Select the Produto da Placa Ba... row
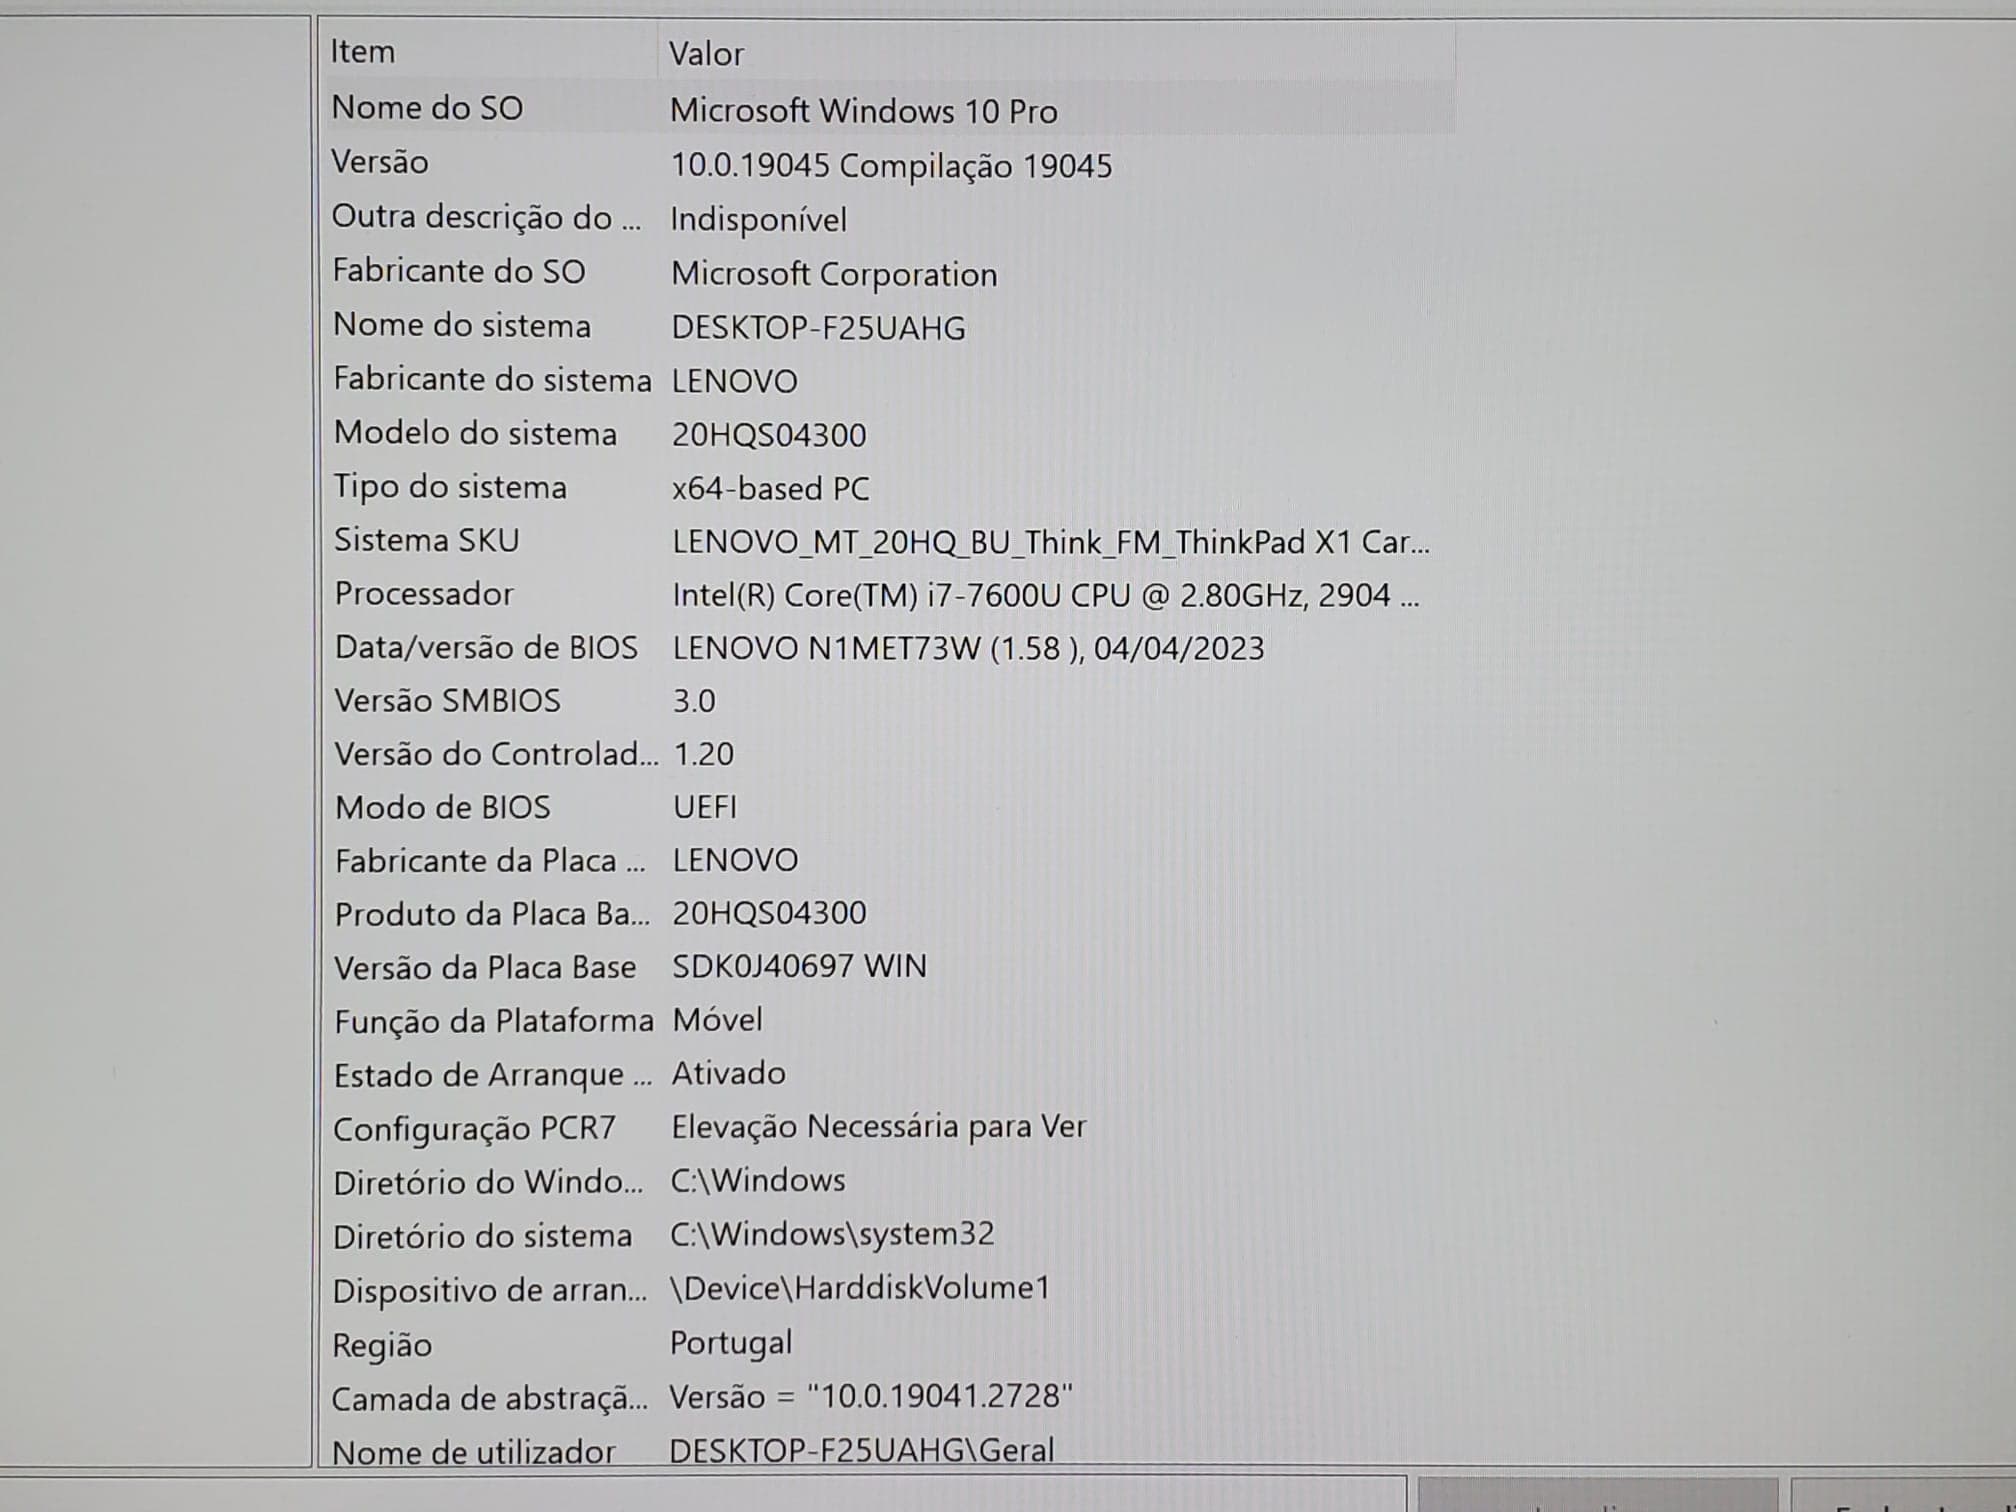2016x1512 pixels. [x=889, y=913]
